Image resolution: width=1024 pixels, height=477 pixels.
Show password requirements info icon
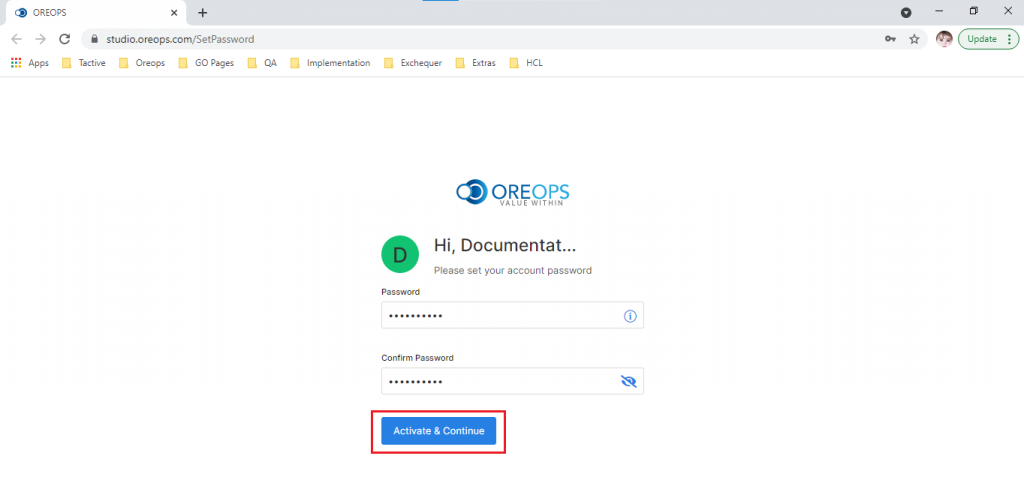[x=630, y=316]
